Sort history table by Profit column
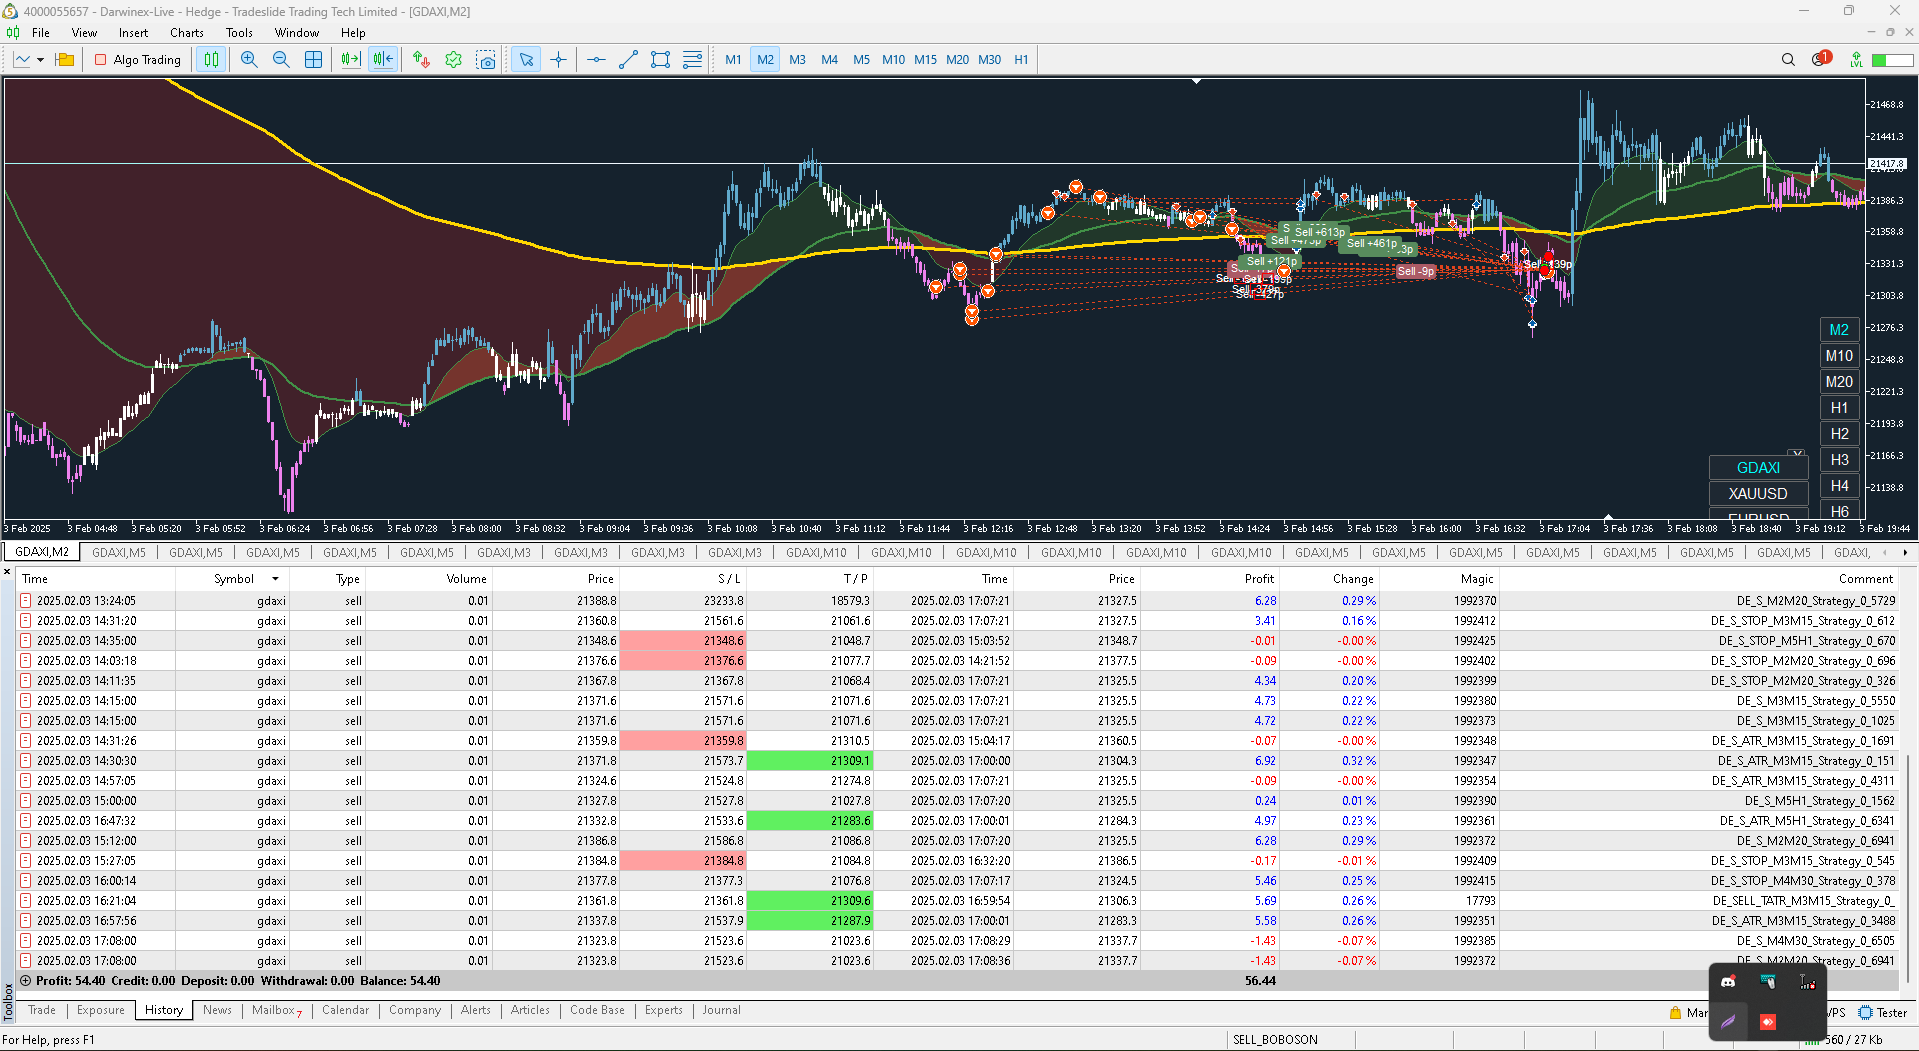This screenshot has width=1919, height=1051. point(1259,579)
